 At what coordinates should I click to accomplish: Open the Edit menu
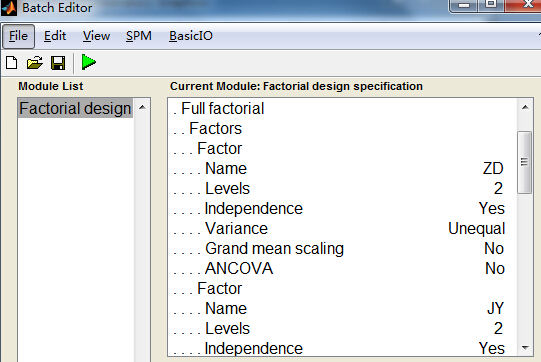click(55, 36)
